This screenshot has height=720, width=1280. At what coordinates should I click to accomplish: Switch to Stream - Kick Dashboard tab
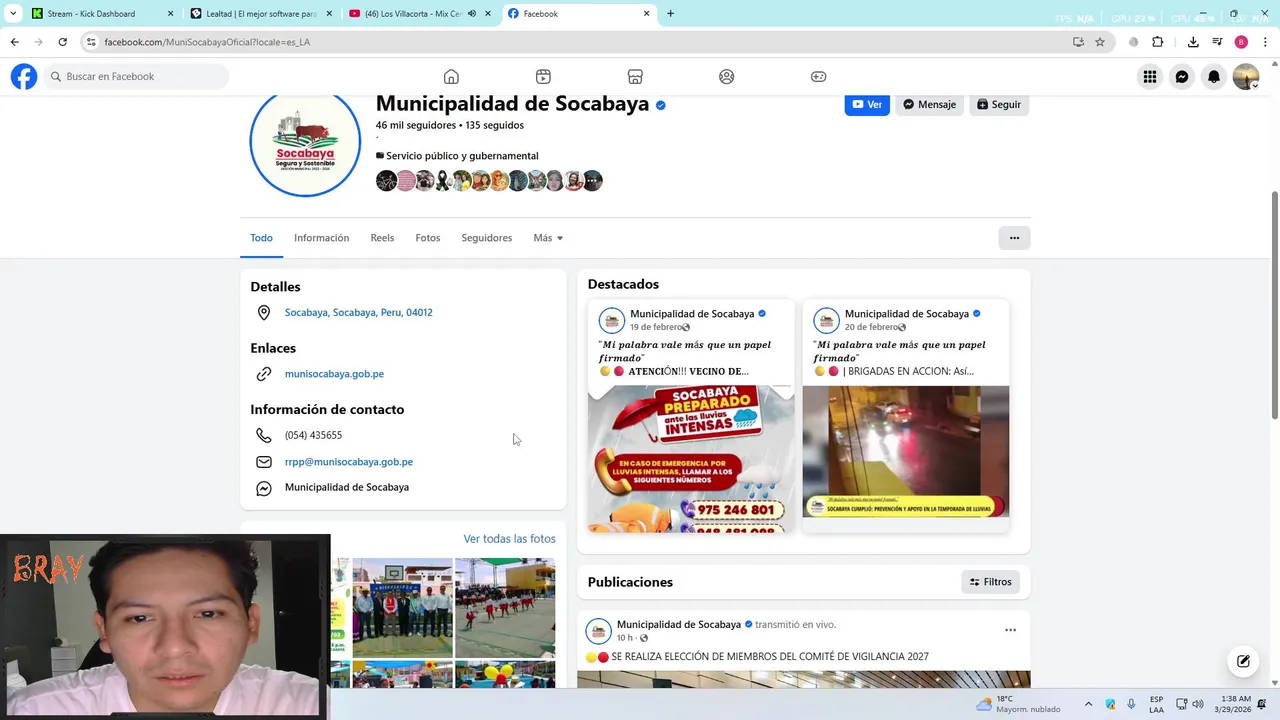pyautogui.click(x=100, y=14)
